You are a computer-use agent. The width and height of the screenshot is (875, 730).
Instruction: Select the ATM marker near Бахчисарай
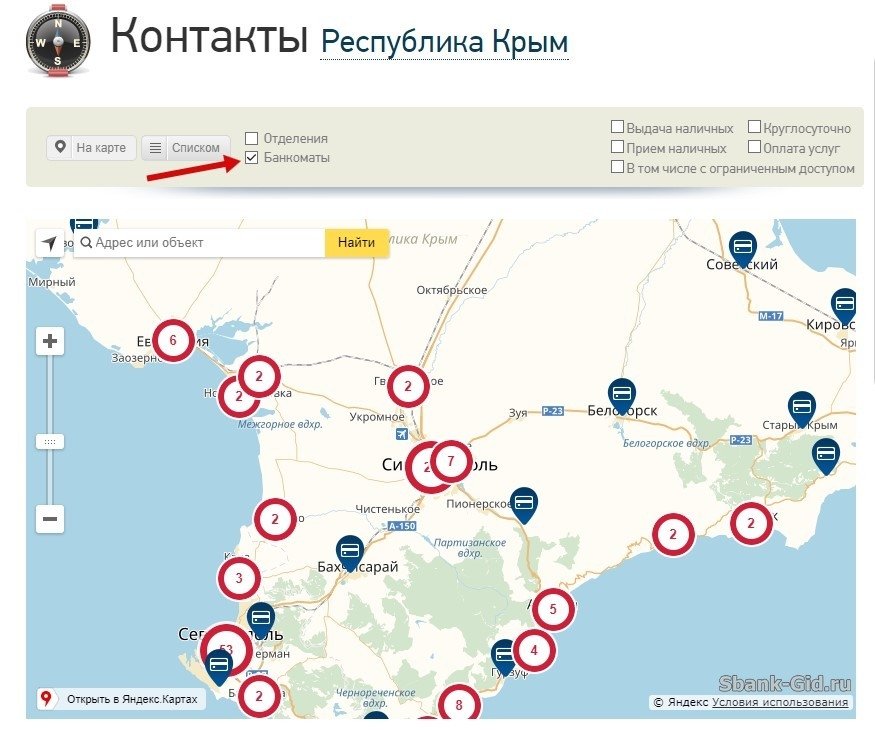[x=349, y=550]
